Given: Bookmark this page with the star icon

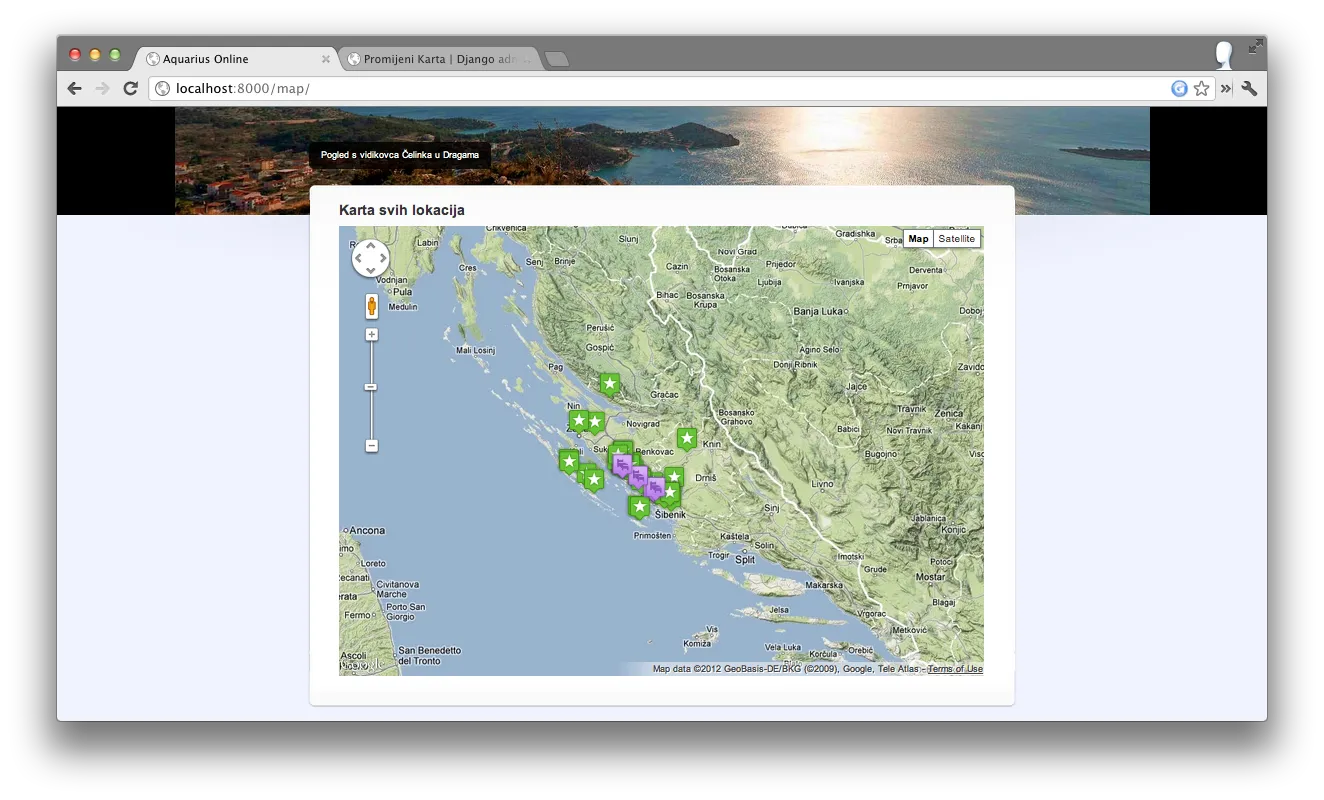Looking at the screenshot, I should point(1201,89).
